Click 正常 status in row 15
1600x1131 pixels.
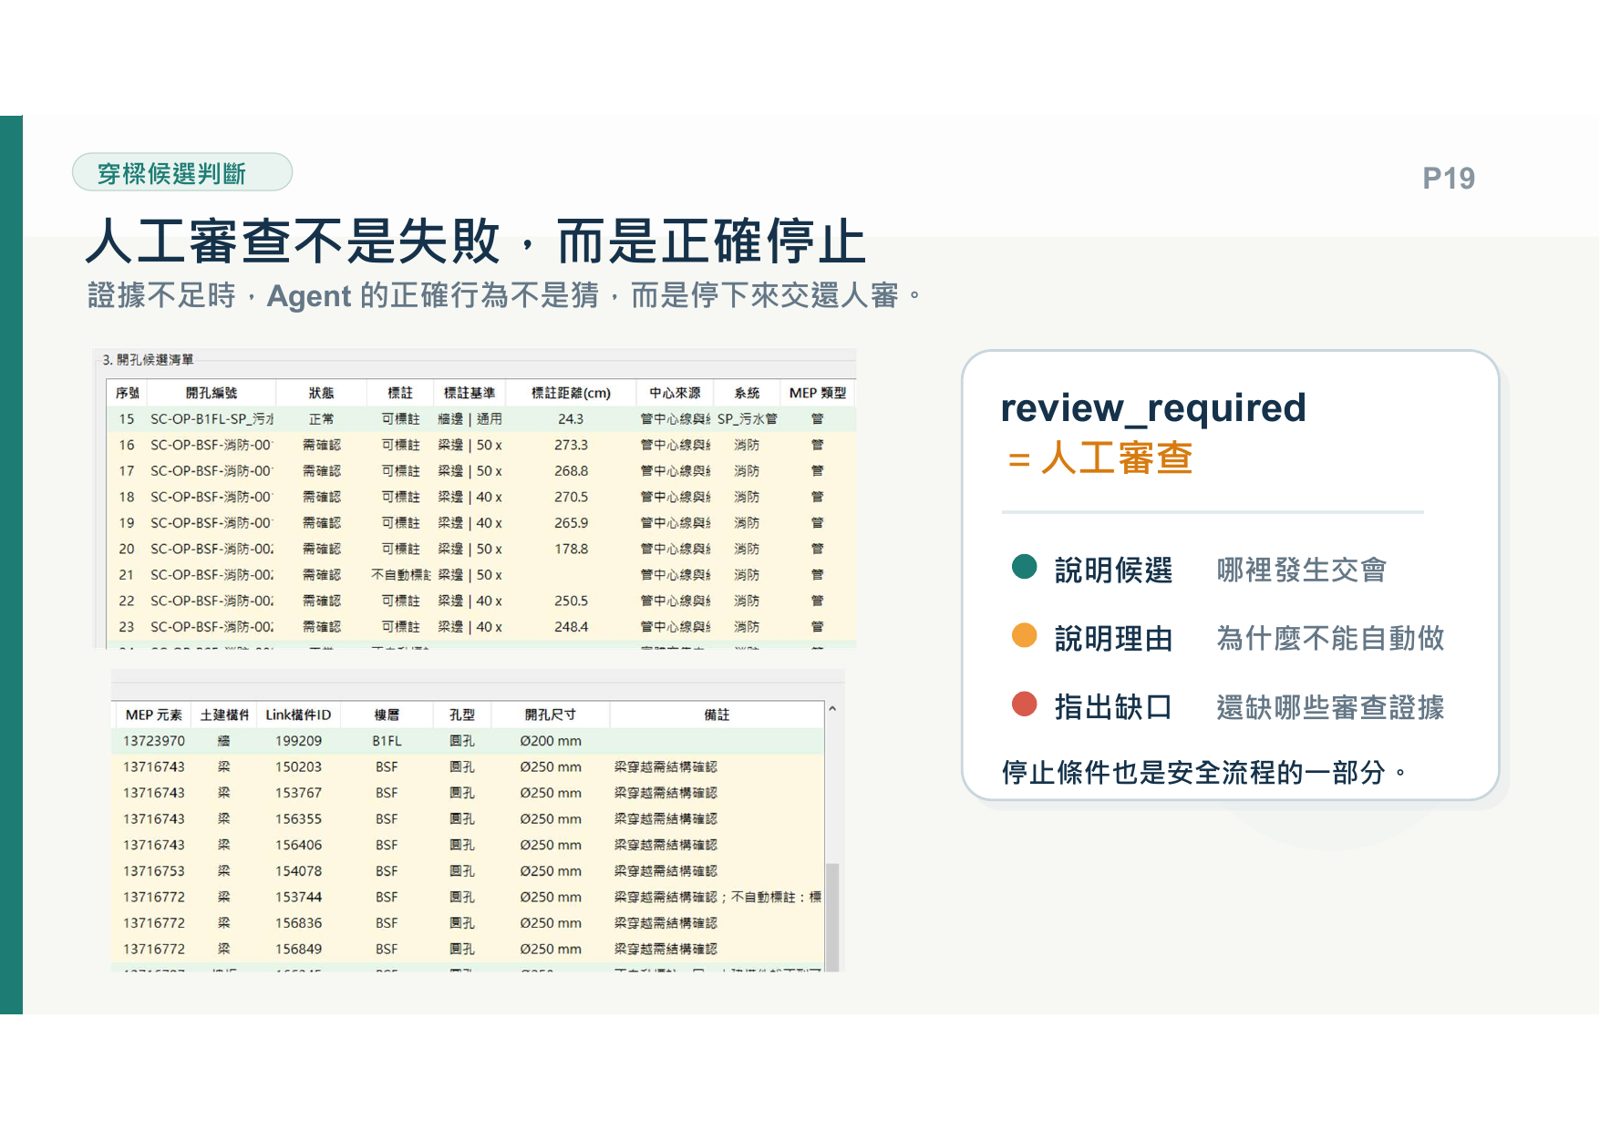click(321, 419)
